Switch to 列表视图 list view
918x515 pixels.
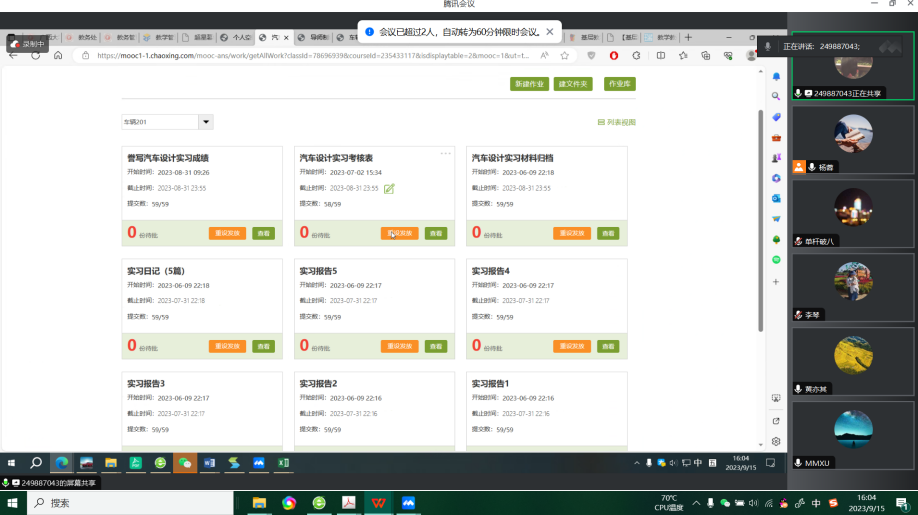616,122
